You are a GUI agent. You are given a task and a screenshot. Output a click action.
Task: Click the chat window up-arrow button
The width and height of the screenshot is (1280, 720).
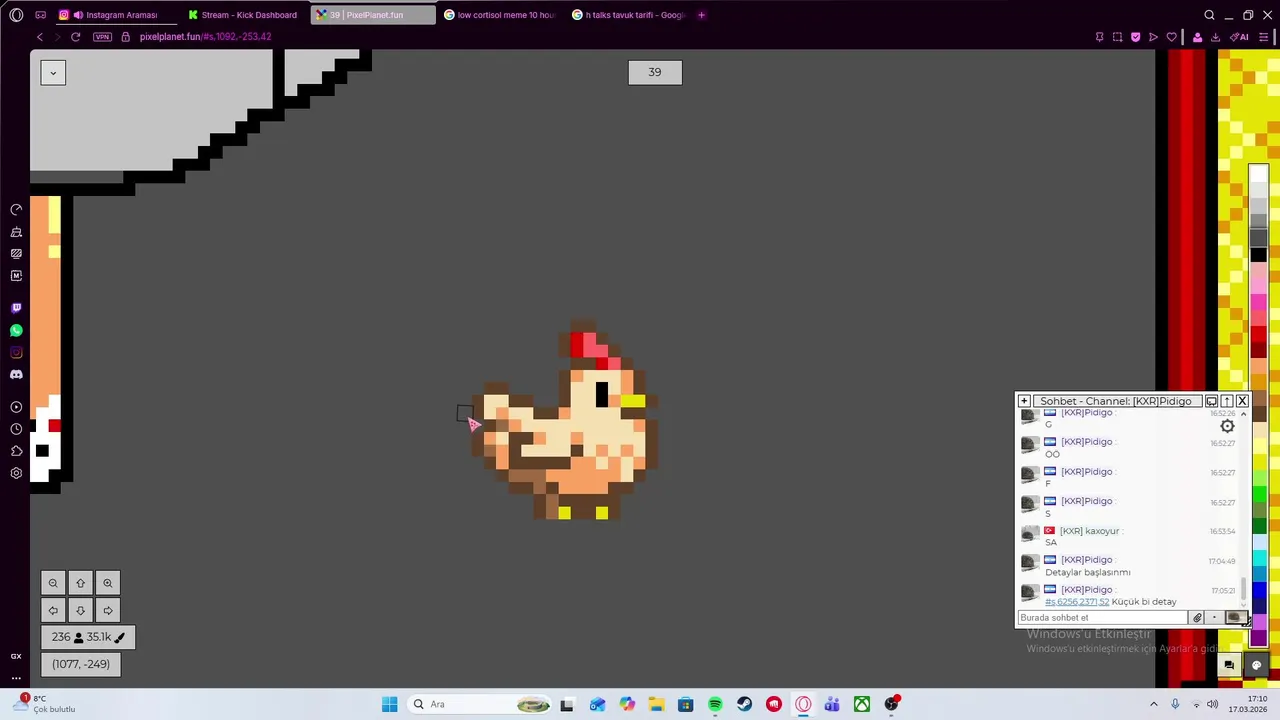tap(1227, 401)
